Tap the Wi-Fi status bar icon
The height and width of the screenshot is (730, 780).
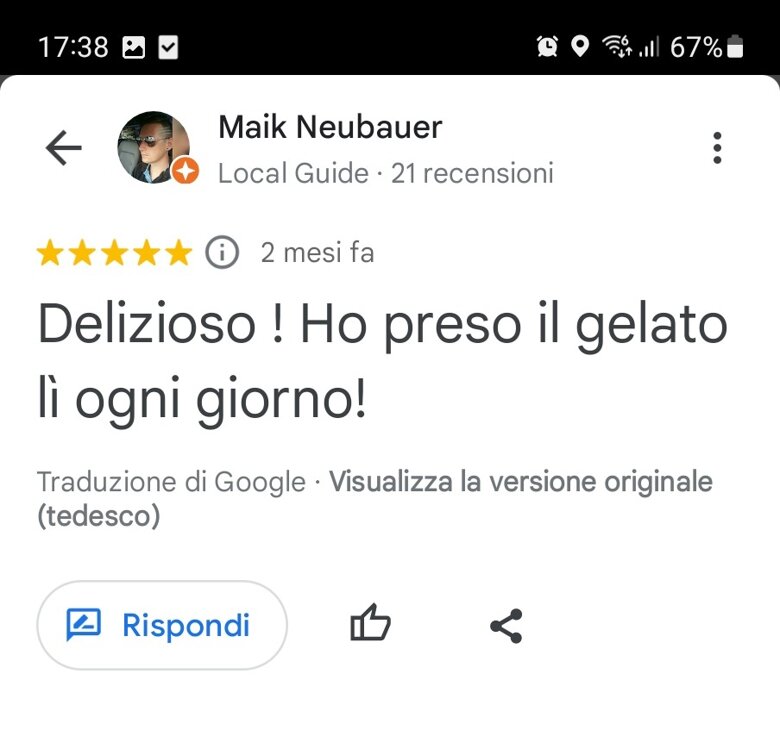pos(617,47)
